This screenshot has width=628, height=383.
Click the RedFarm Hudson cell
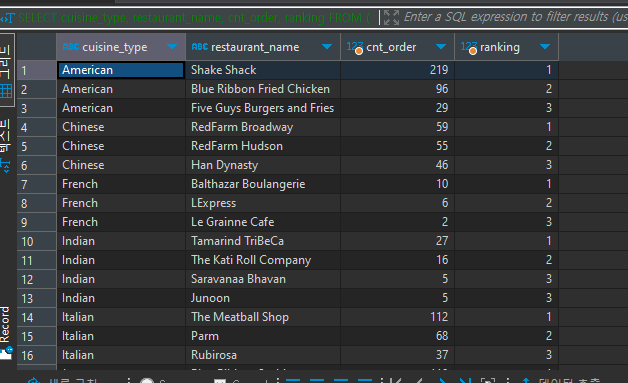pyautogui.click(x=263, y=146)
